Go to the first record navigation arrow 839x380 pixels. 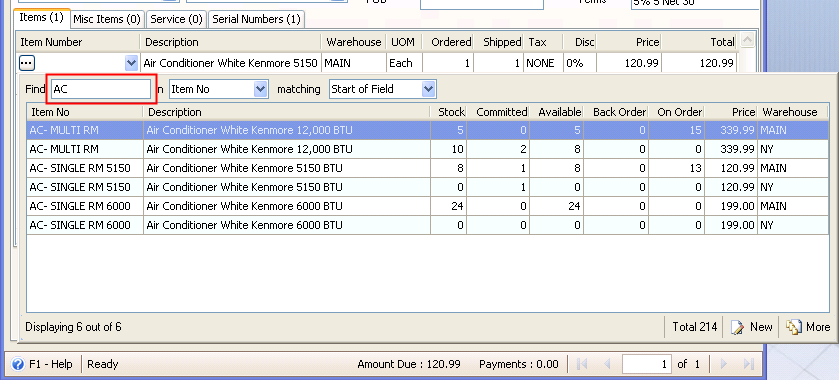click(x=583, y=364)
